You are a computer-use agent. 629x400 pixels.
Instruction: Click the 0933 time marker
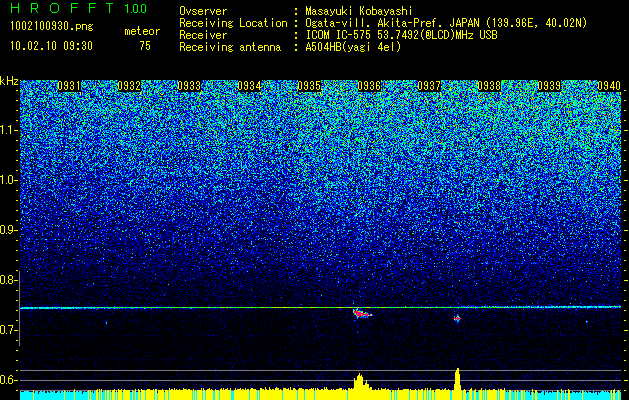[x=189, y=86]
